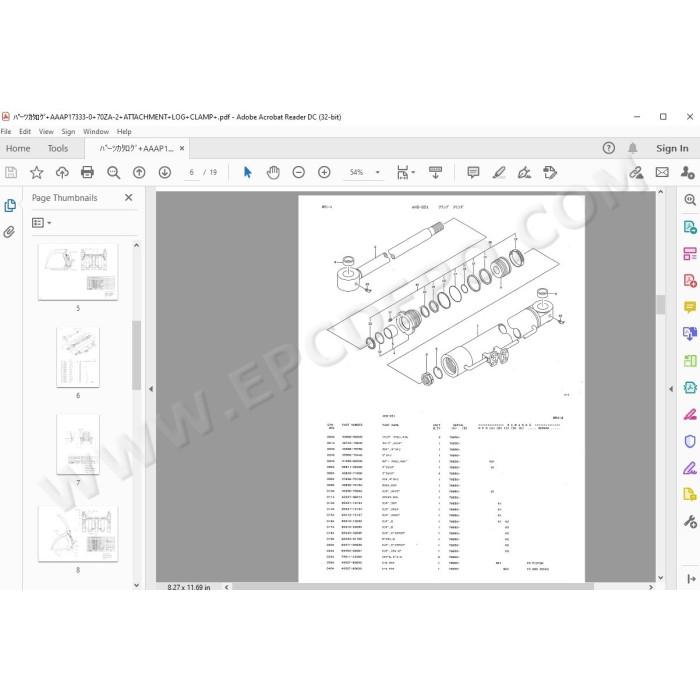Click the document scroll down arrow
Screen dimensions: 700x700
click(661, 578)
